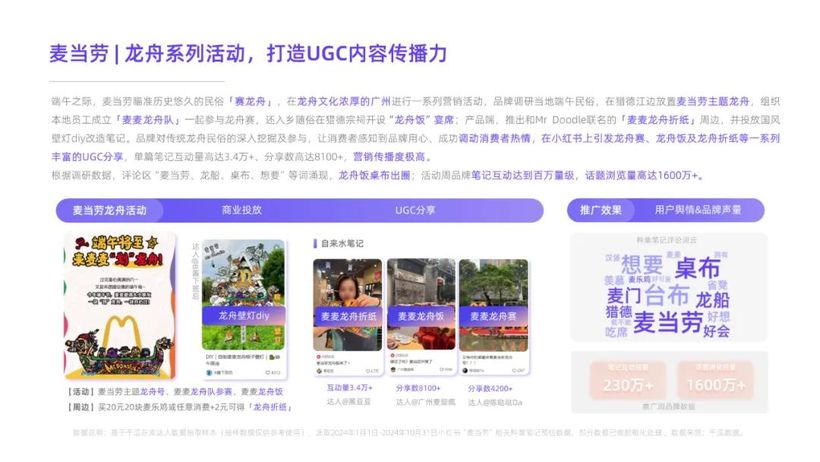Click the 分享数8100+ caption
The width and height of the screenshot is (820, 462).
point(418,388)
